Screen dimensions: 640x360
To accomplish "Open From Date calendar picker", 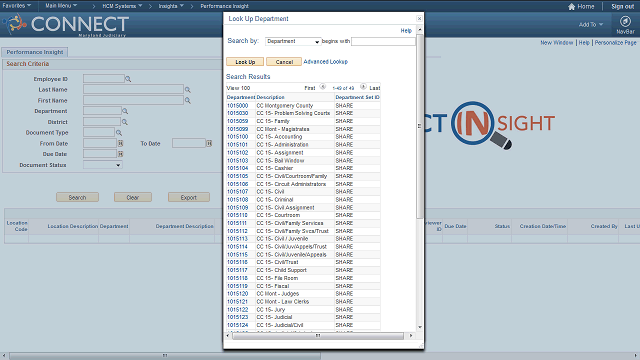I will (x=120, y=143).
